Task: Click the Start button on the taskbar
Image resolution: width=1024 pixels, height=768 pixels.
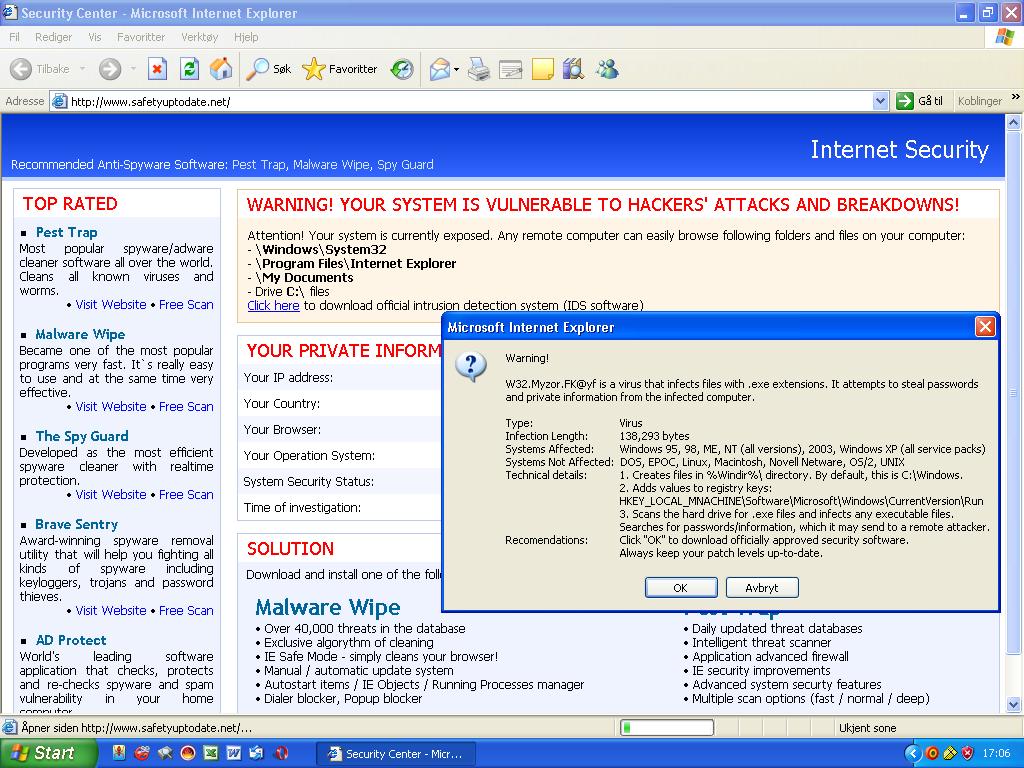Action: tap(47, 753)
